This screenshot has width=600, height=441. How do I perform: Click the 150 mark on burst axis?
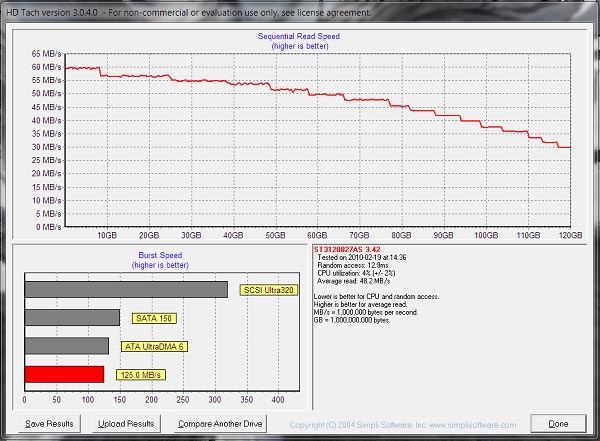(119, 400)
